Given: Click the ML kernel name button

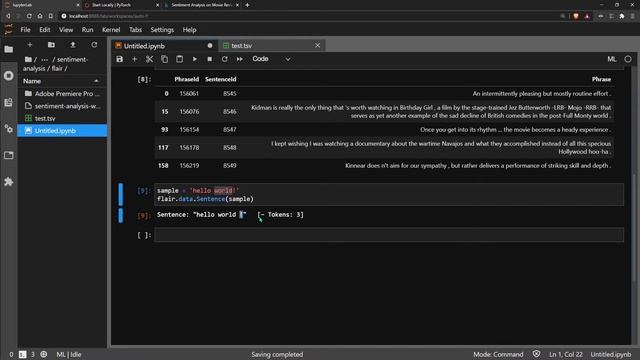Looking at the screenshot, I should (611, 59).
